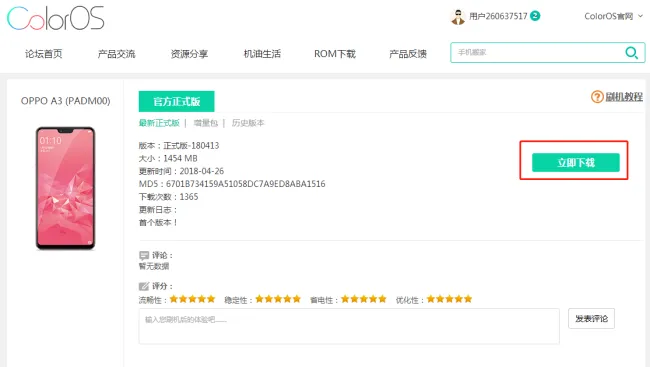
Task: Open 资源分享 in the navigation bar
Action: click(189, 54)
